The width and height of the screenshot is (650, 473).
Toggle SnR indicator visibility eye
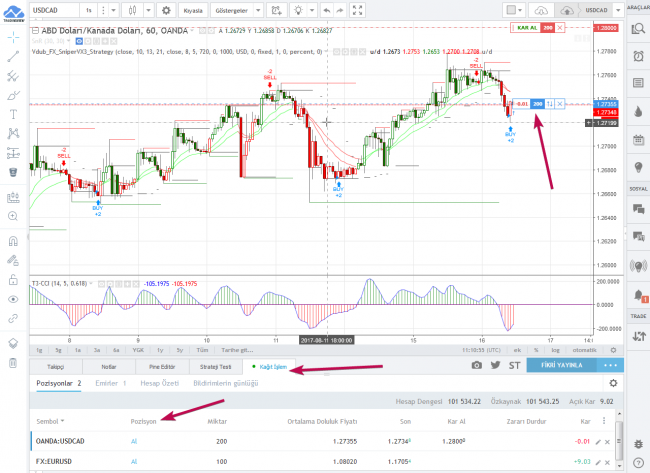coord(79,41)
